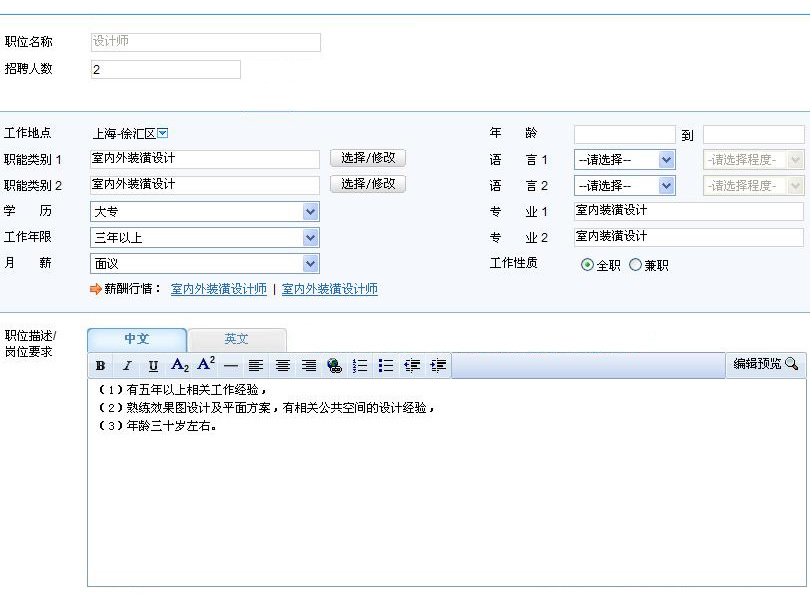This screenshot has height=599, width=810.
Task: Insert a numbered list
Action: coord(360,366)
